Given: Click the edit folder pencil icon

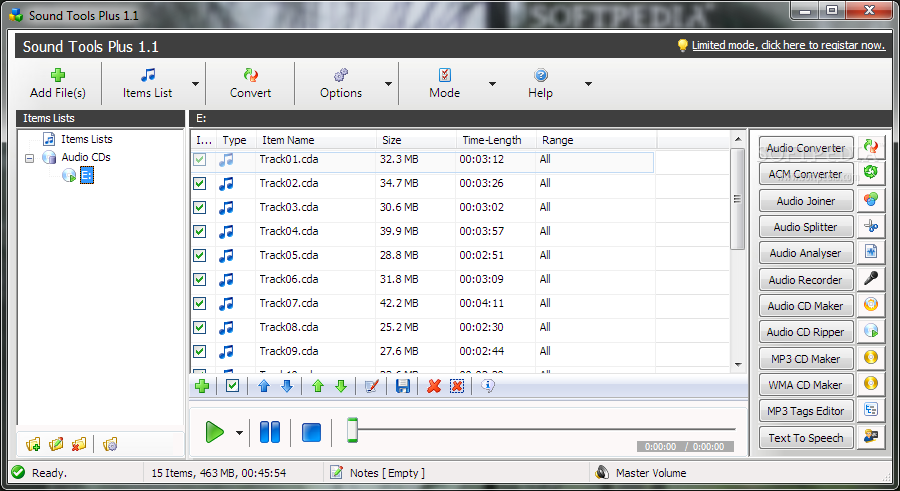Looking at the screenshot, I should coord(56,444).
